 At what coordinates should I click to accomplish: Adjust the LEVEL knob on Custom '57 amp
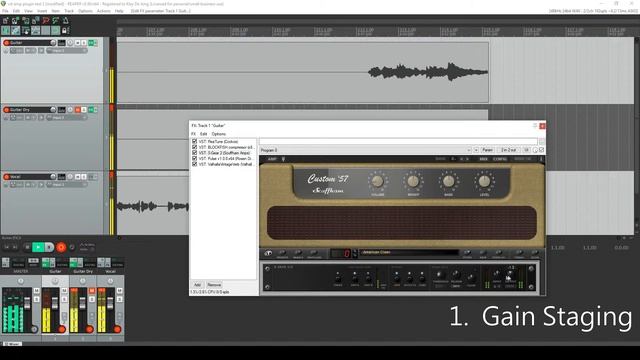[484, 181]
